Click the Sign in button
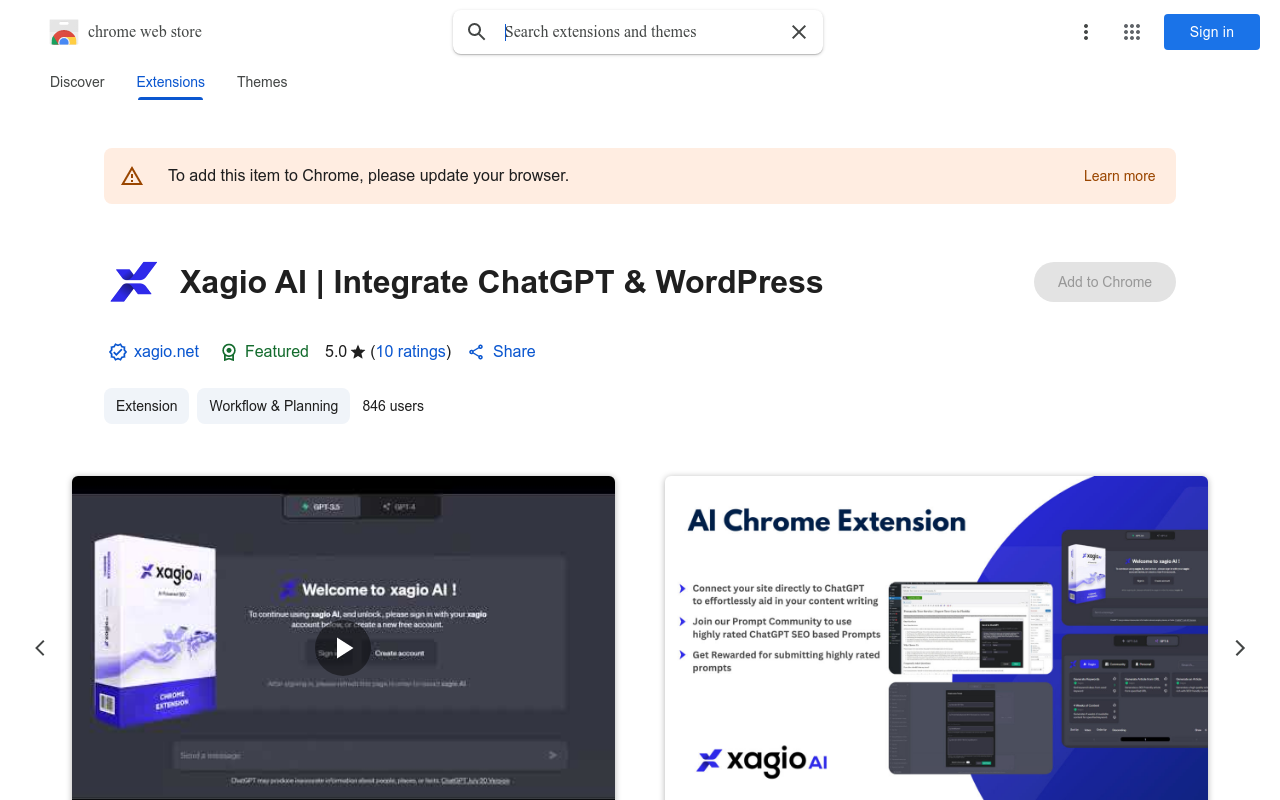 click(1212, 32)
